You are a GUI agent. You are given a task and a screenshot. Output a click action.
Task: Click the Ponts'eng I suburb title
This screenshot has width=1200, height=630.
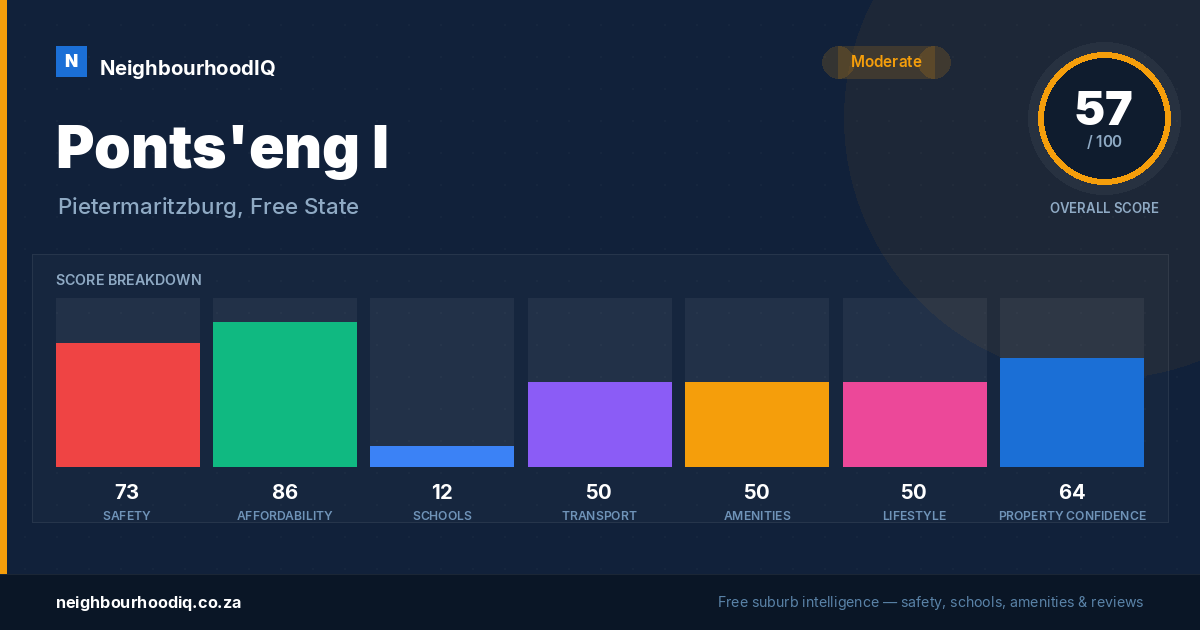click(222, 148)
